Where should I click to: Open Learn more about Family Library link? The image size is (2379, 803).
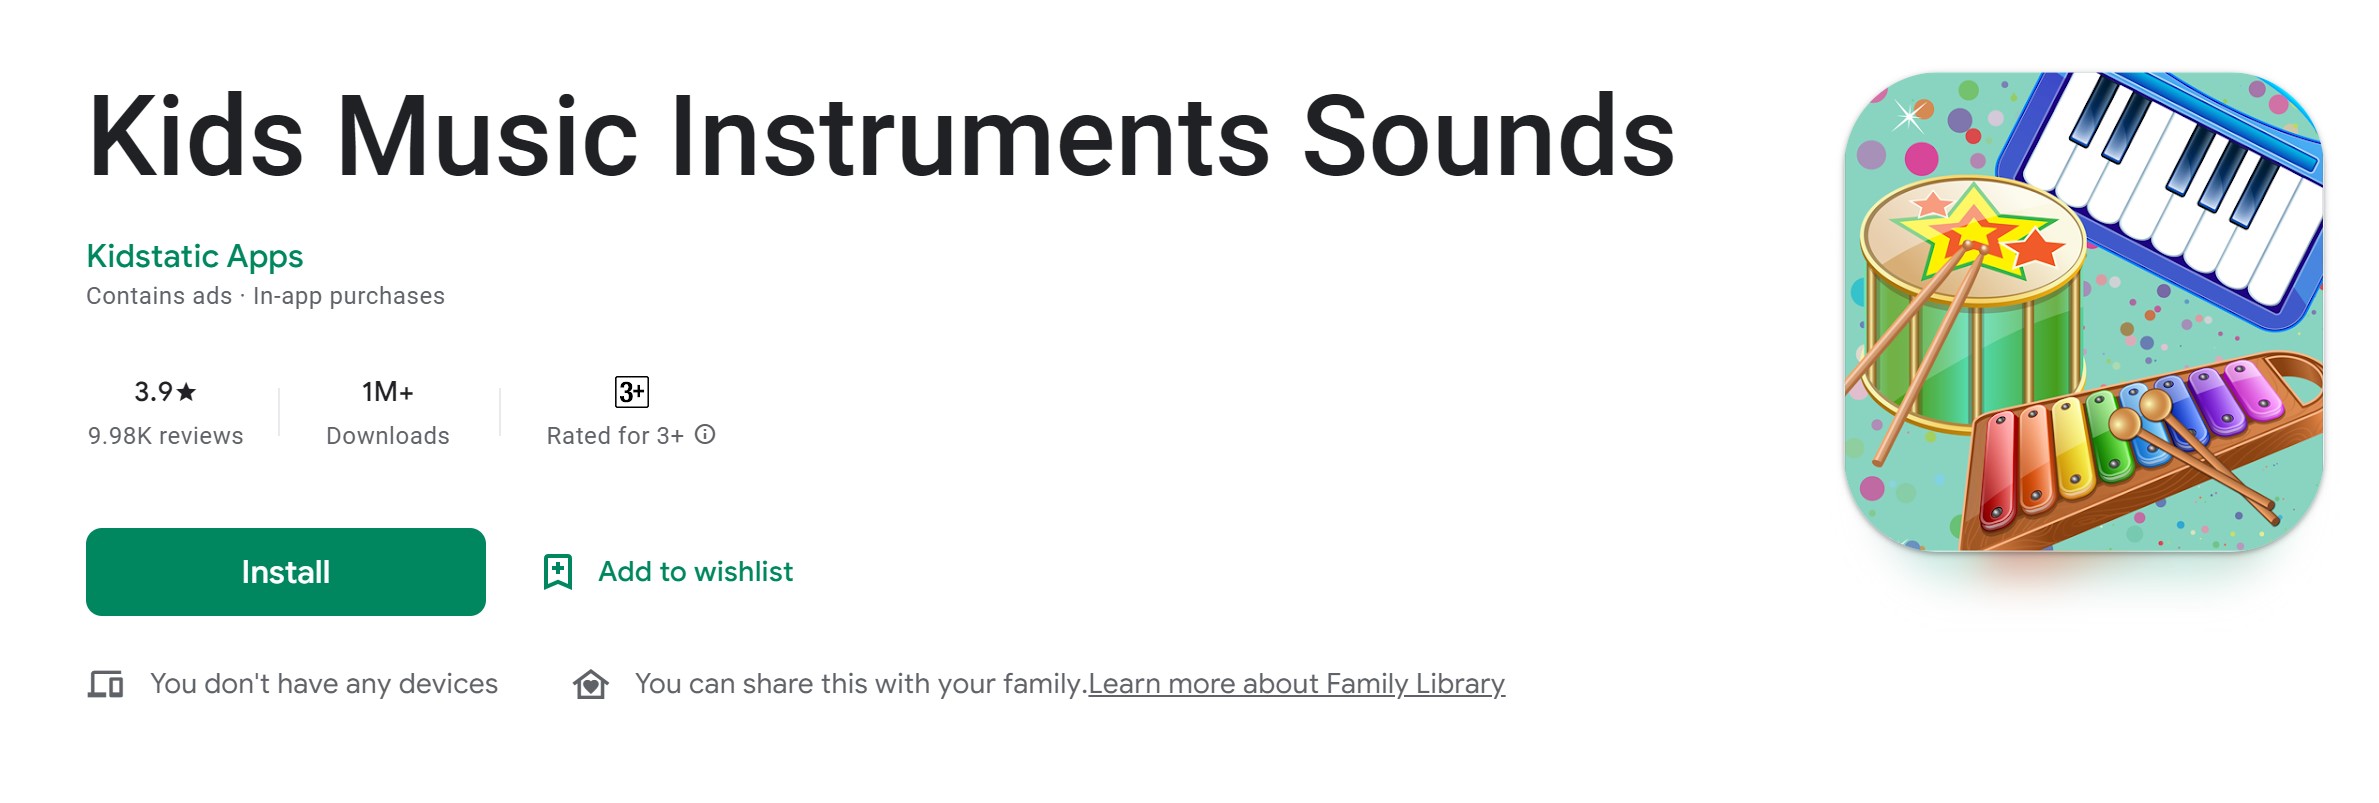[x=1296, y=684]
